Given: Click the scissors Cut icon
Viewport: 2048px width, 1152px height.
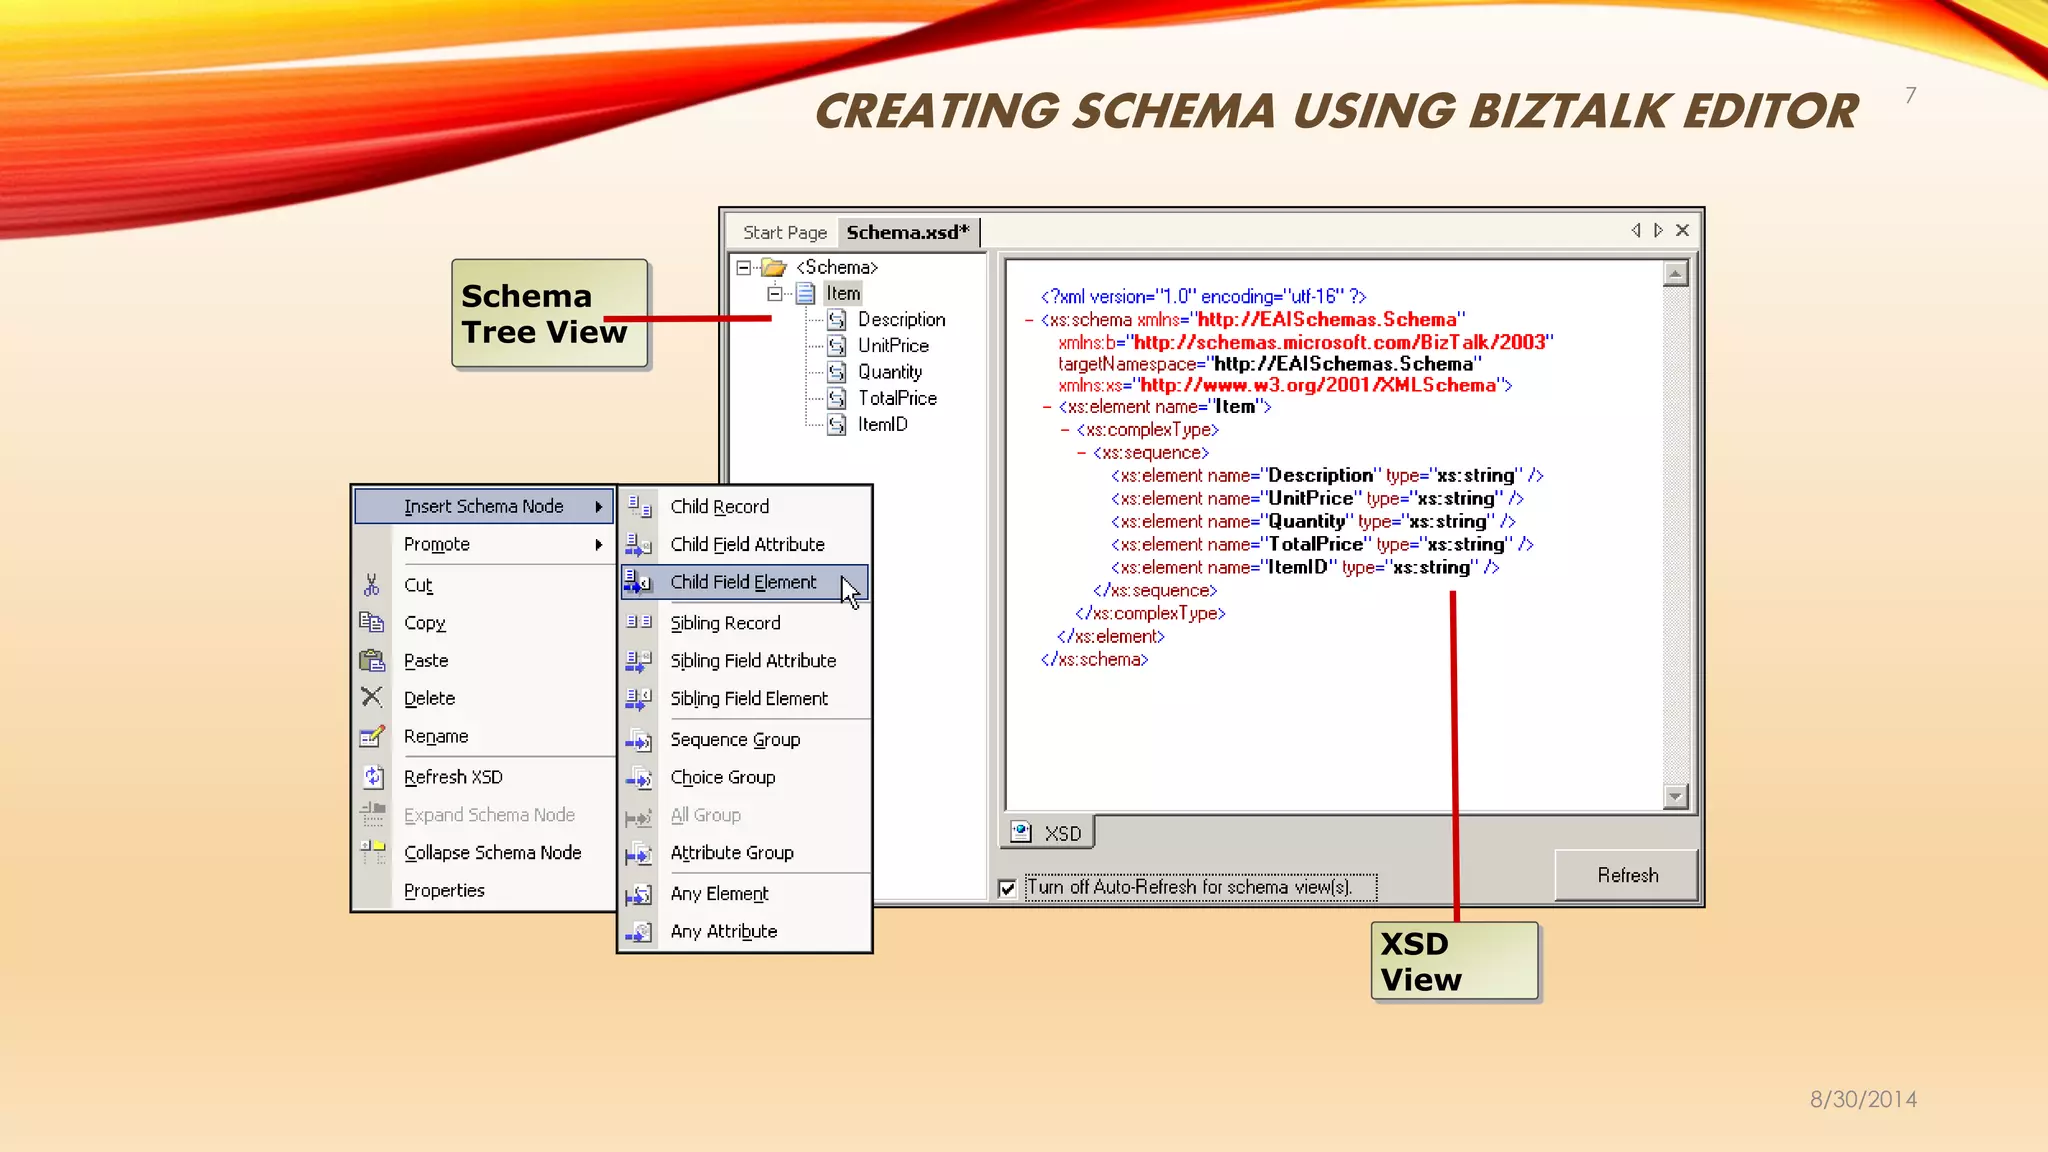Looking at the screenshot, I should [372, 585].
